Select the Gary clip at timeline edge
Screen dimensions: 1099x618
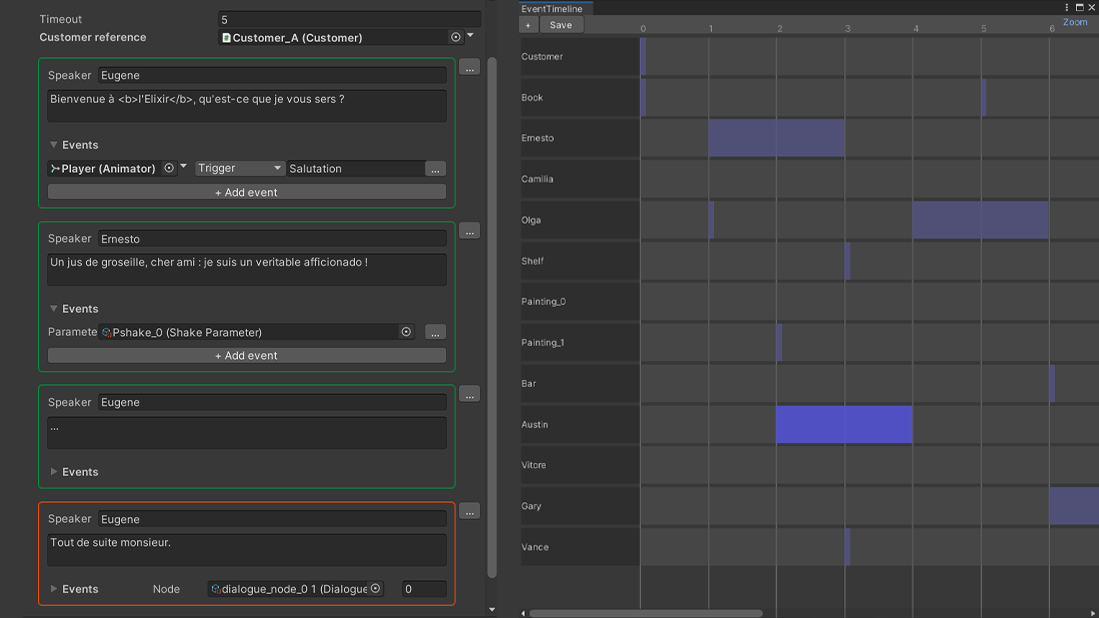(x=1074, y=506)
